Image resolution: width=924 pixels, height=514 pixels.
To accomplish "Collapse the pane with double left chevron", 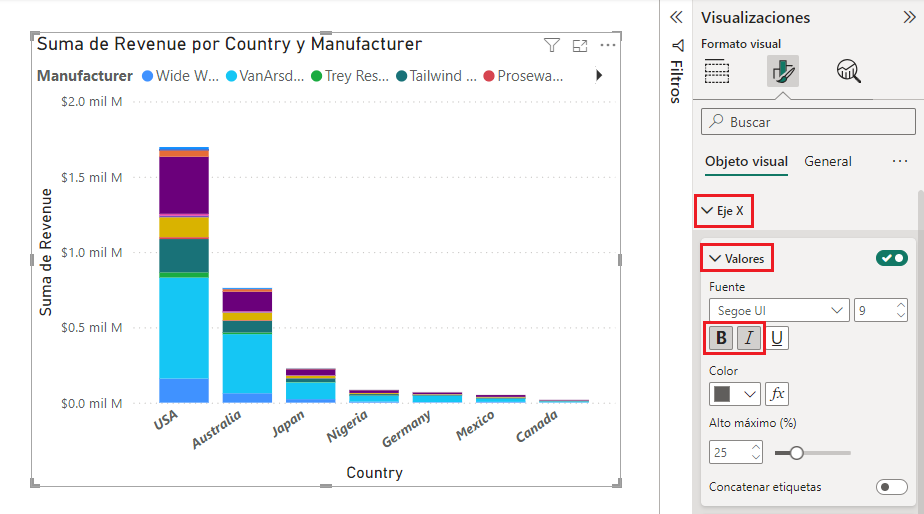I will 676,17.
